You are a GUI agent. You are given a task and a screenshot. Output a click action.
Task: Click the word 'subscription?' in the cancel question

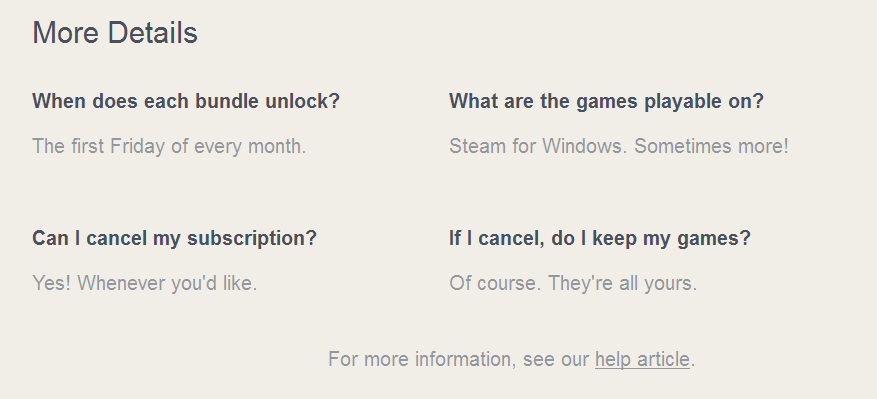252,238
